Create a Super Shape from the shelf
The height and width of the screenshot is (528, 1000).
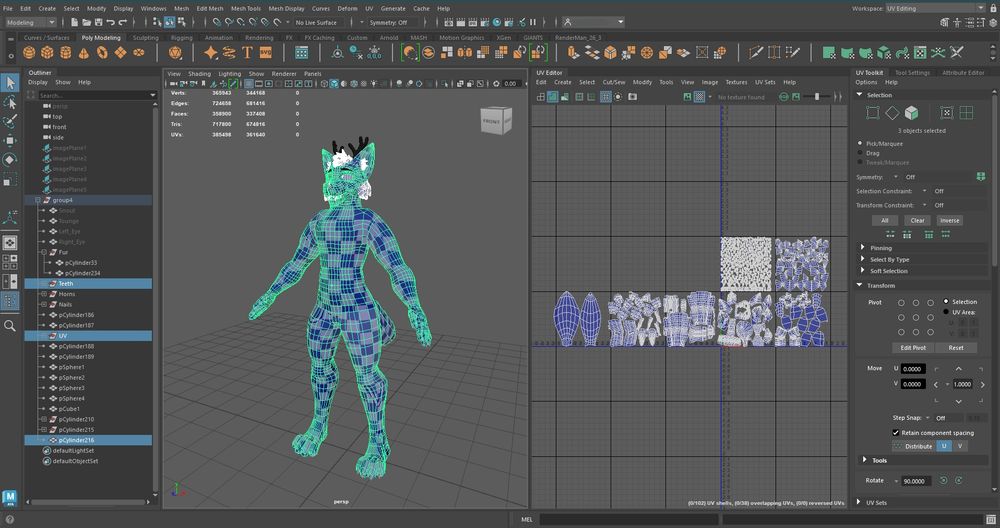(210, 53)
